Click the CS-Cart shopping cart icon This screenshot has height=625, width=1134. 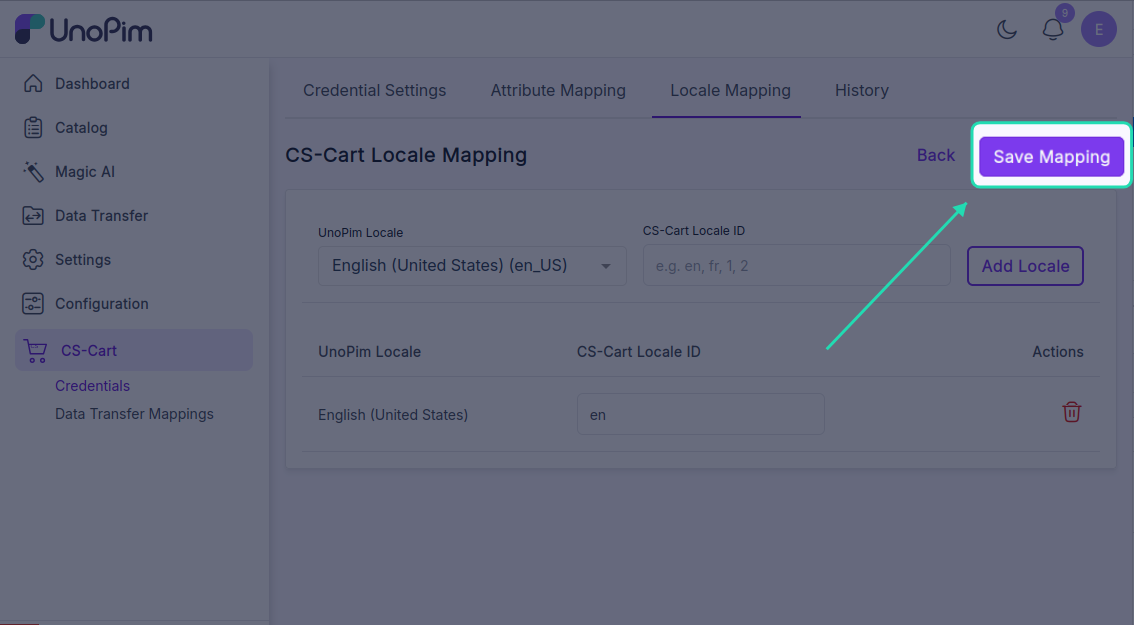point(35,351)
